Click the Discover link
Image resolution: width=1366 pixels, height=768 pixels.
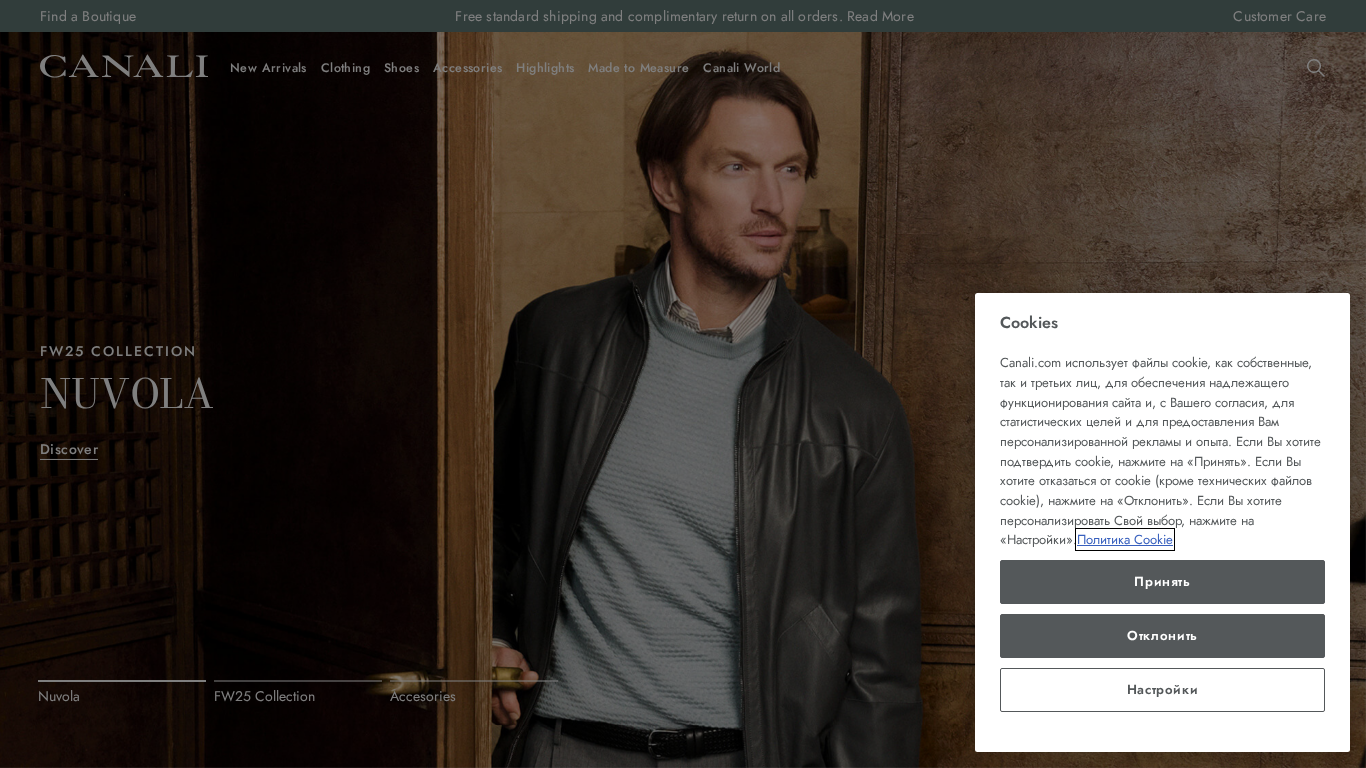[69, 450]
